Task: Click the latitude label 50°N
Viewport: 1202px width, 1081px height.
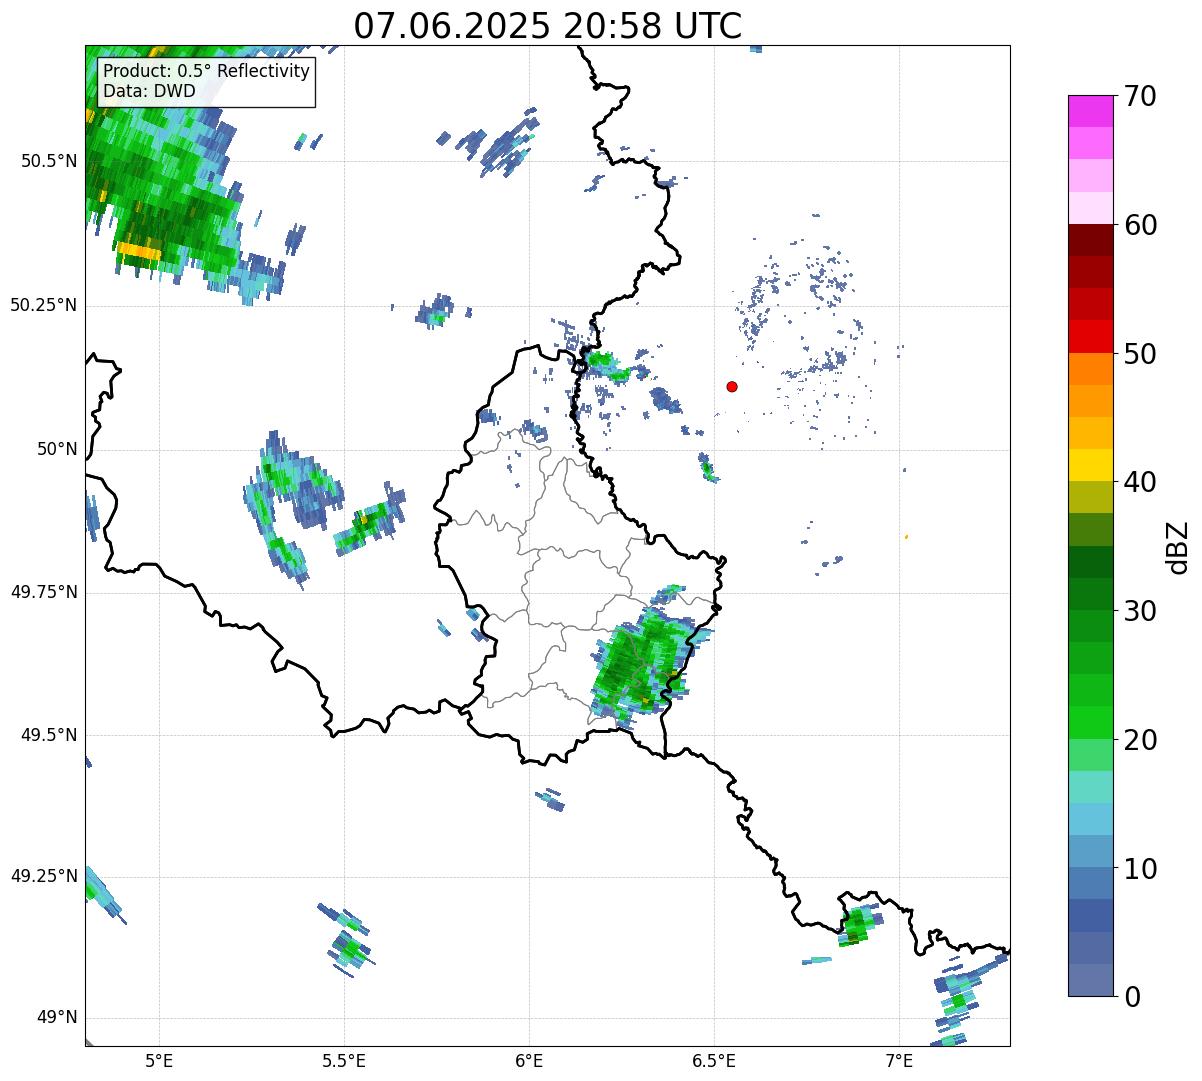Action: tap(57, 449)
